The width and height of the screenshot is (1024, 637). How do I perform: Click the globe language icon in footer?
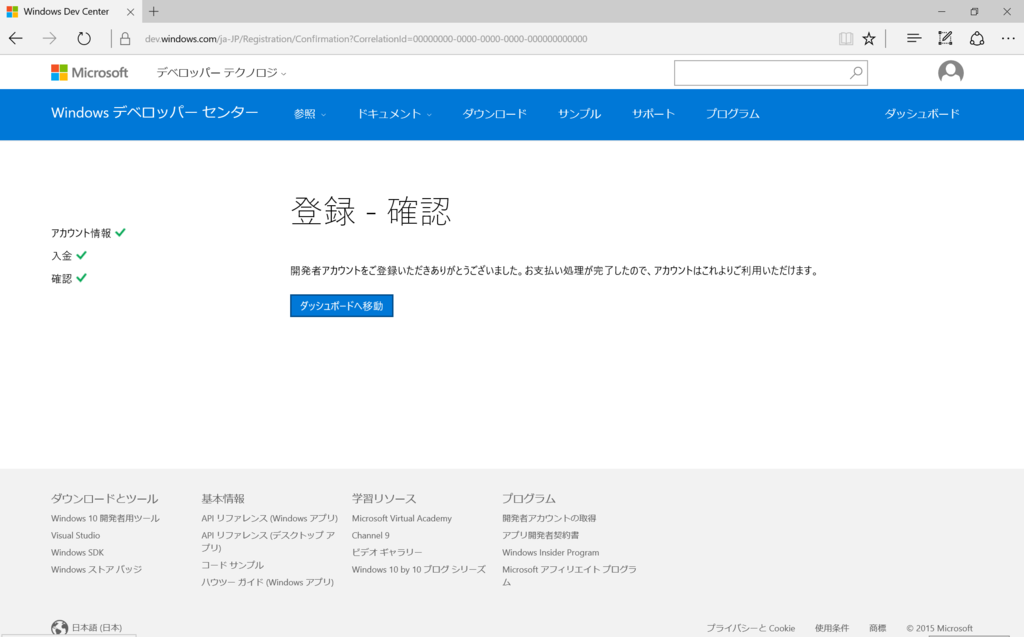(59, 628)
